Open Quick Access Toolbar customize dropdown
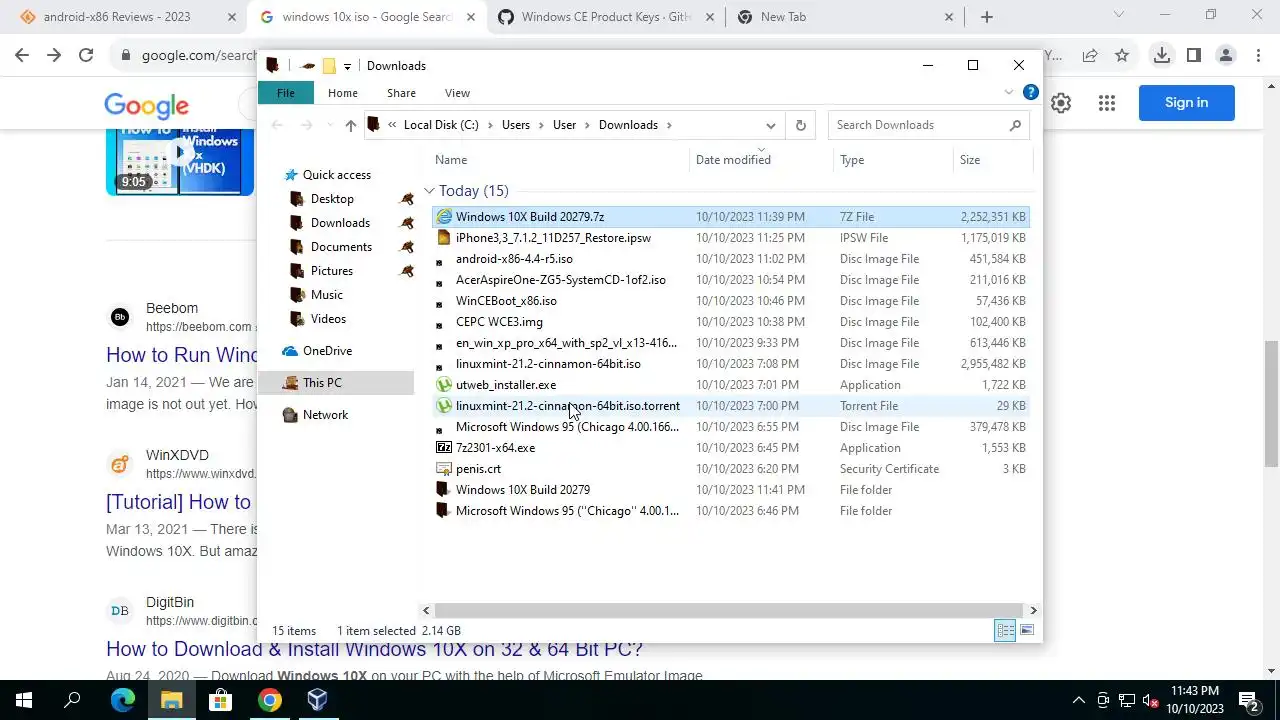 [347, 66]
